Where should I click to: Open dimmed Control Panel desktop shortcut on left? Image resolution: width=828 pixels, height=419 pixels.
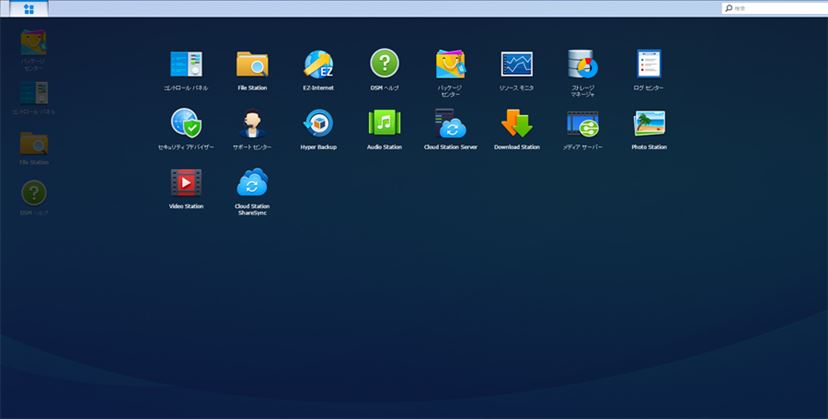tap(34, 93)
